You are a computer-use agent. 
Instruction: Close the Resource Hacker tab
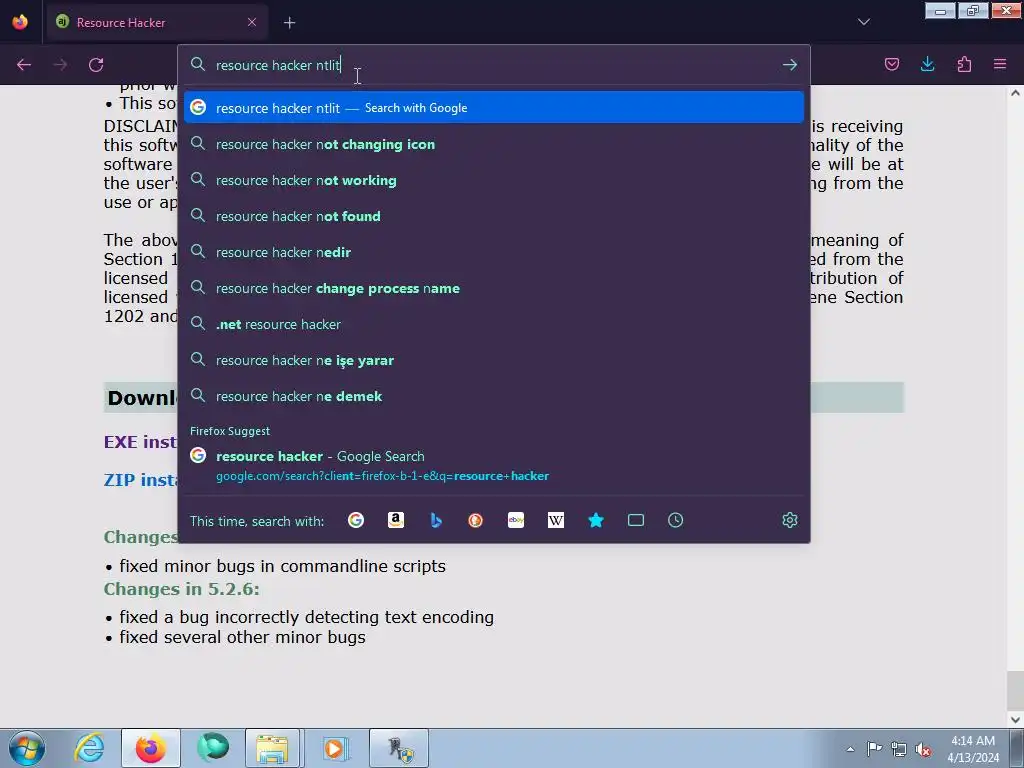click(252, 22)
